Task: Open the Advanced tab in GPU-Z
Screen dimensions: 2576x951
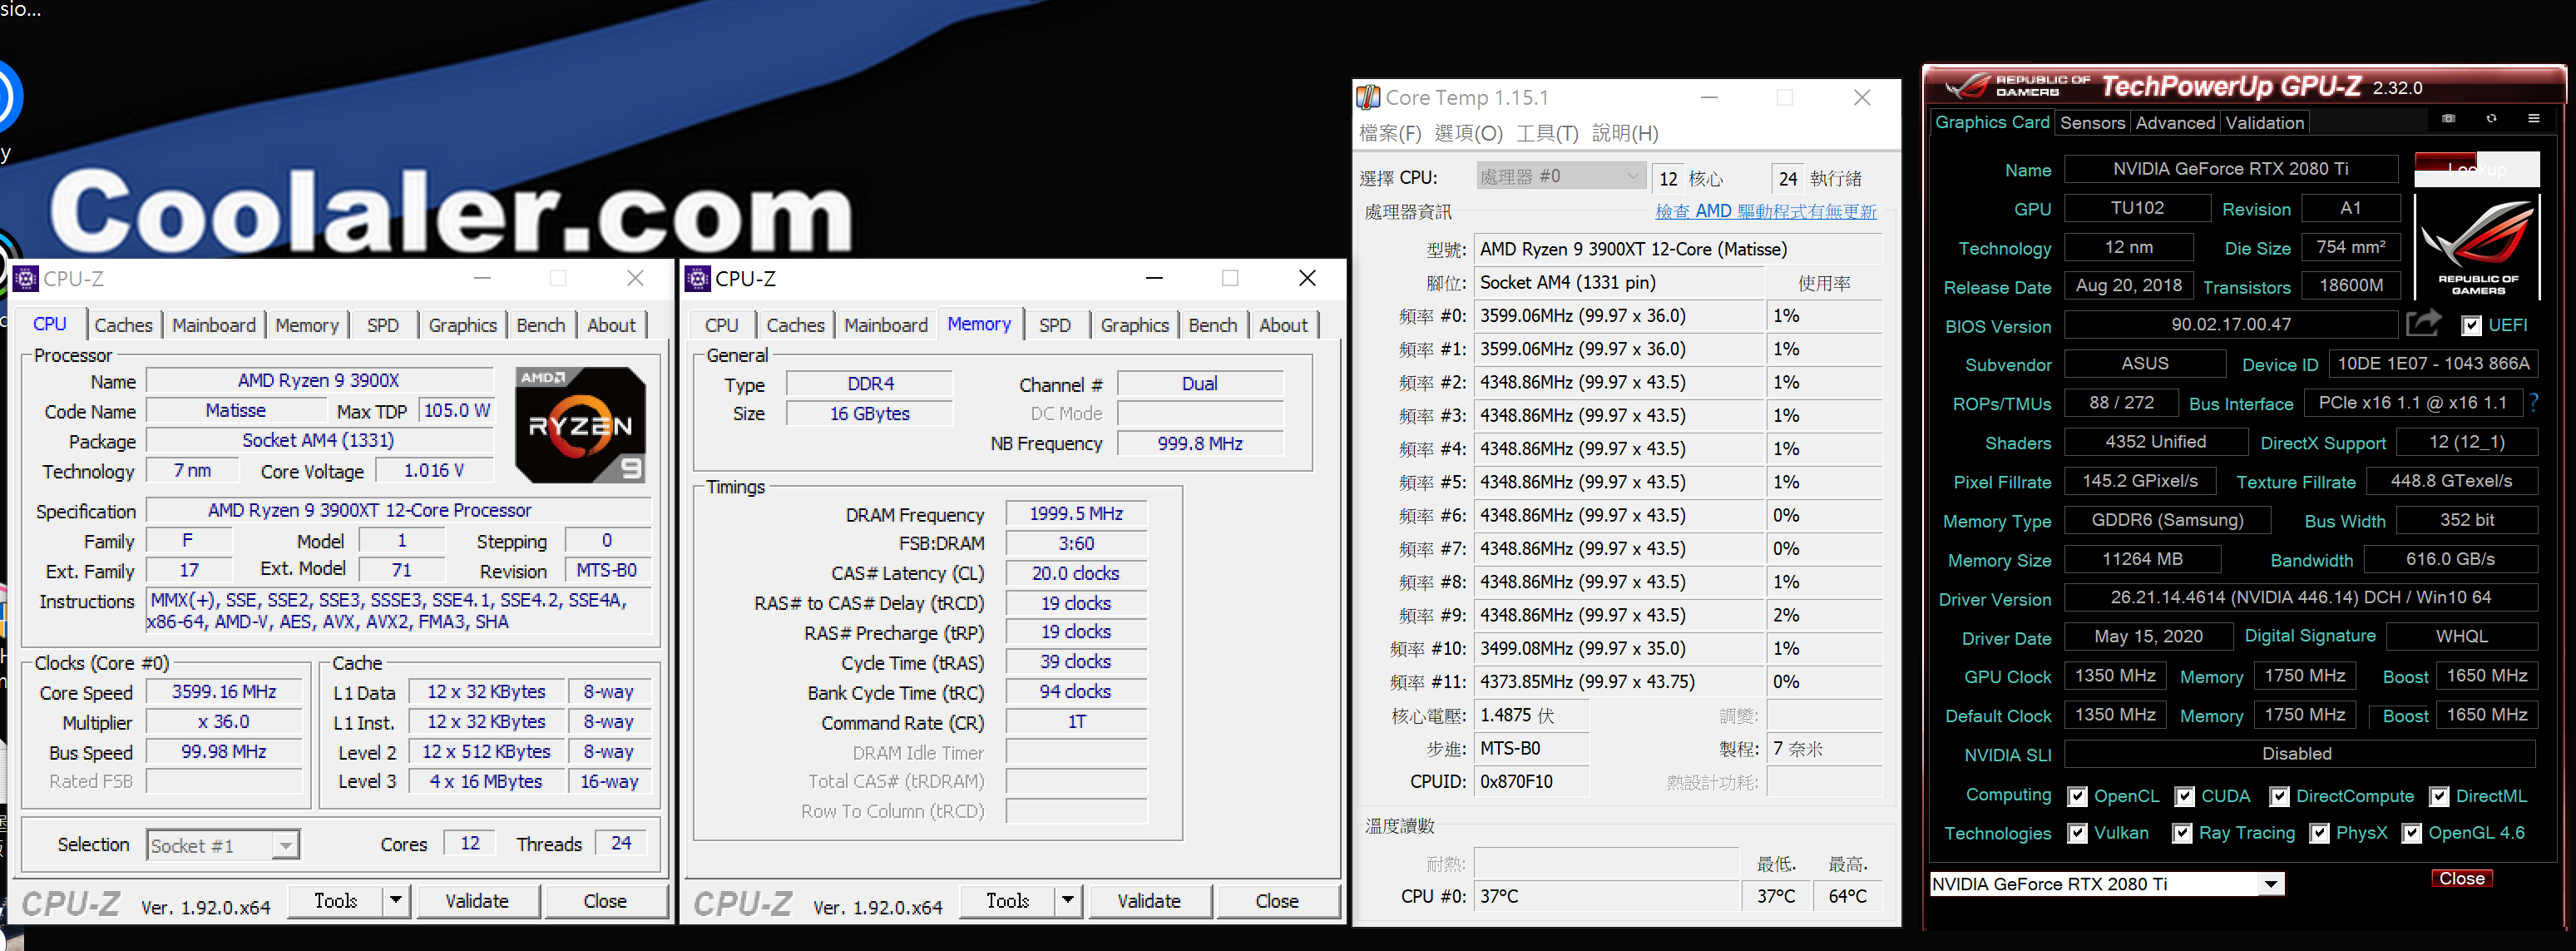Action: point(2175,123)
